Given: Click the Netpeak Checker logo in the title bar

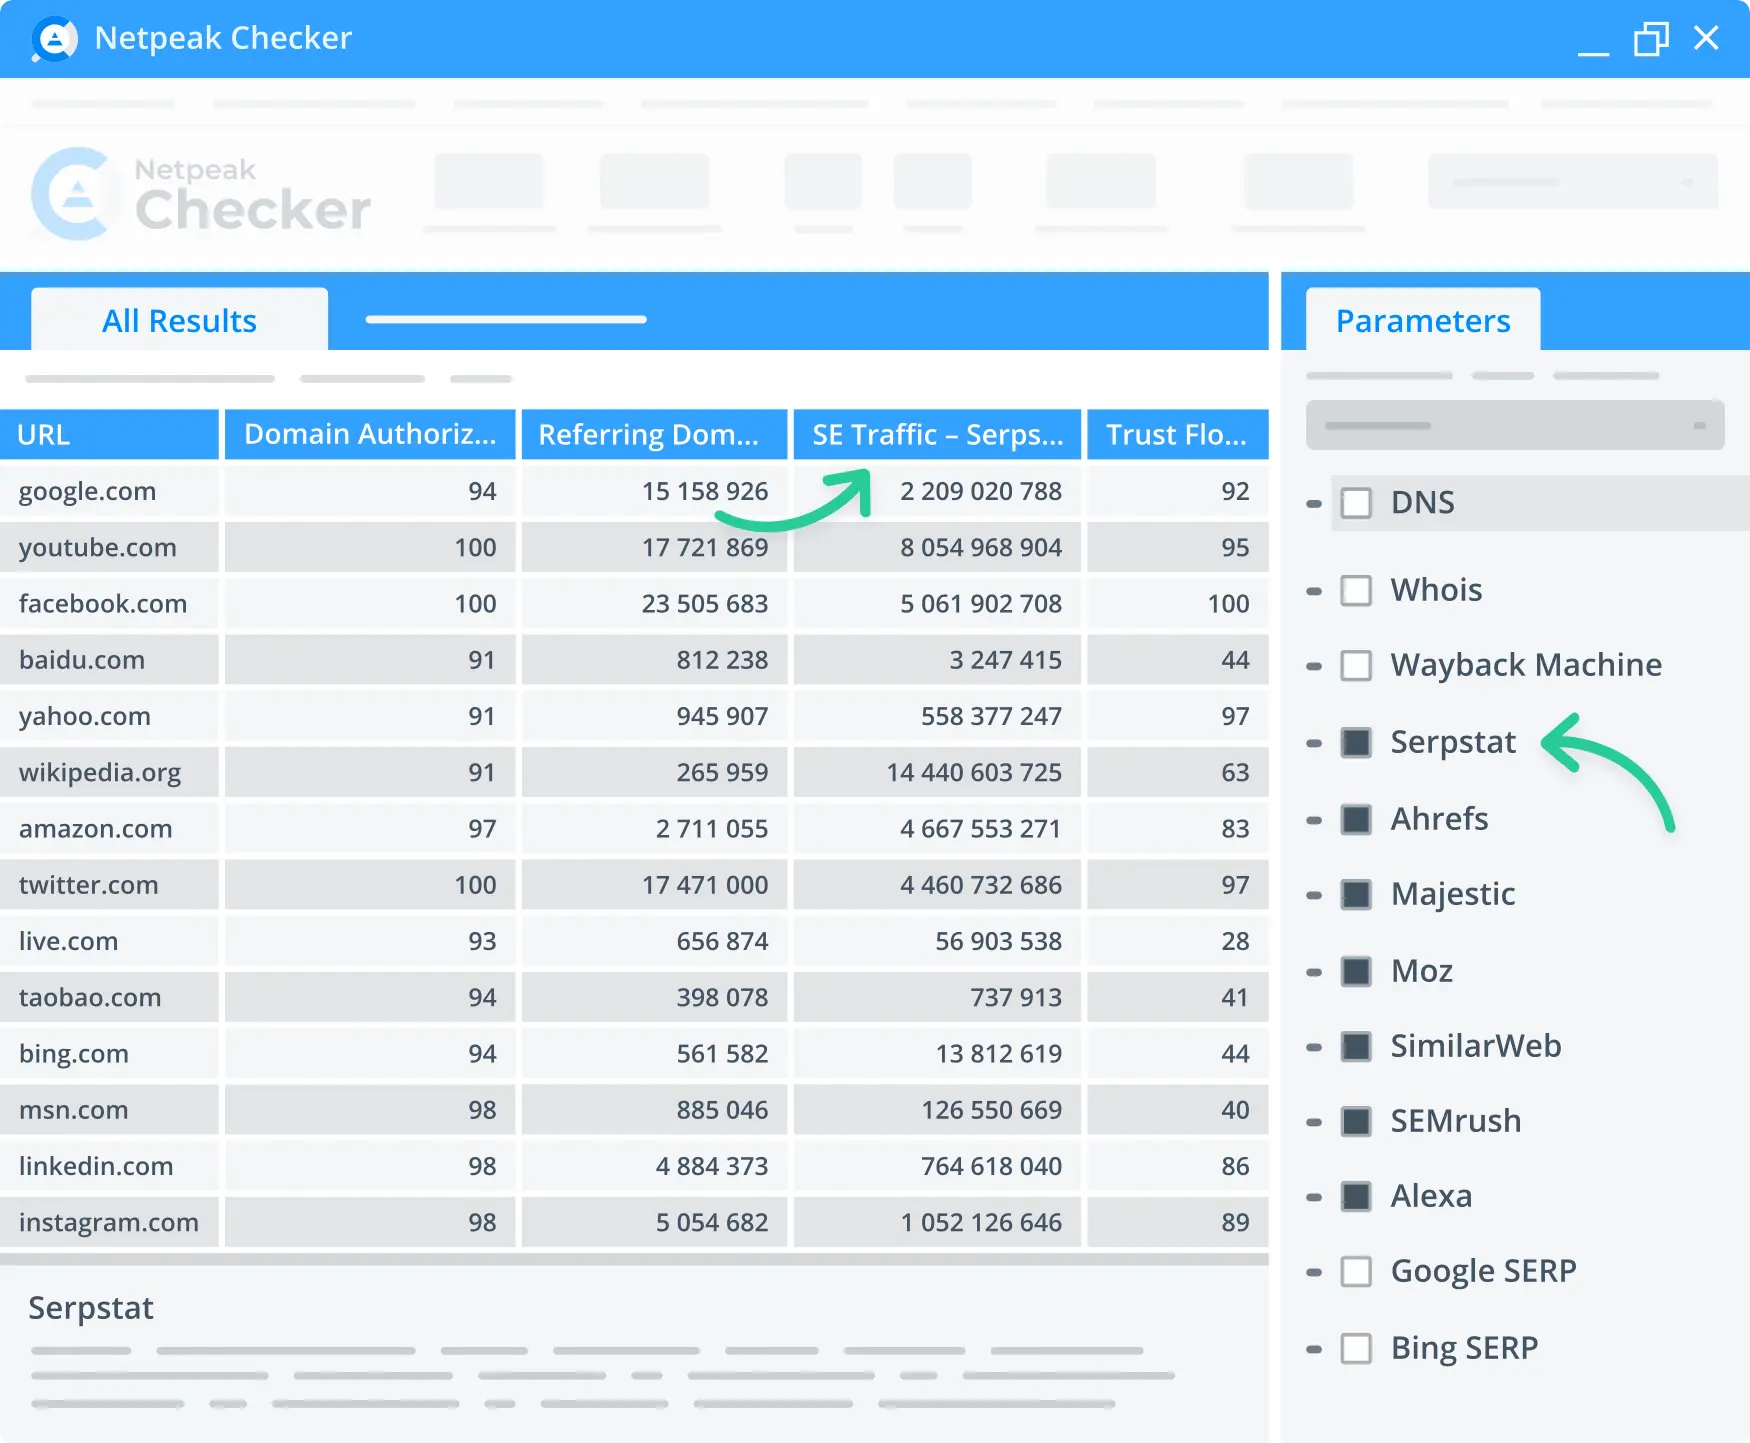Looking at the screenshot, I should (x=55, y=38).
